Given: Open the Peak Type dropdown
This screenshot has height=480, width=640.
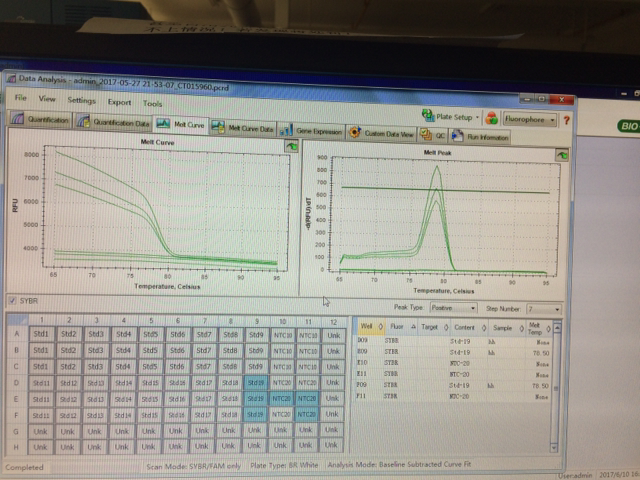Looking at the screenshot, I should 453,308.
